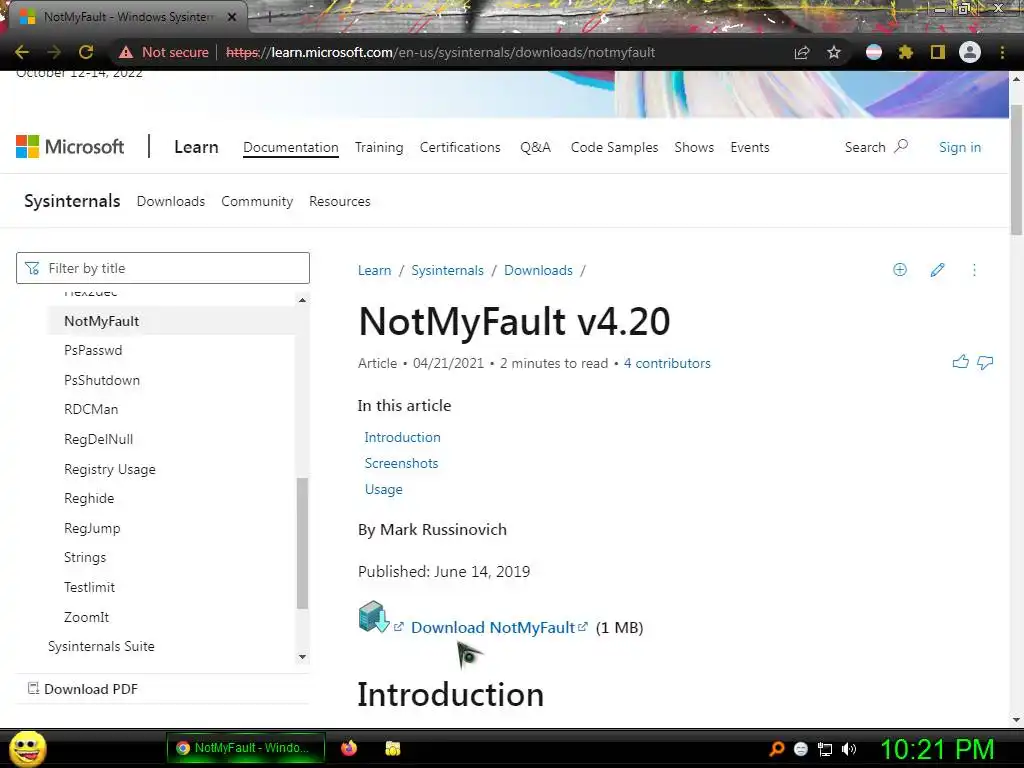Viewport: 1024px width, 768px height.
Task: Click the browser forward arrow
Action: (54, 52)
